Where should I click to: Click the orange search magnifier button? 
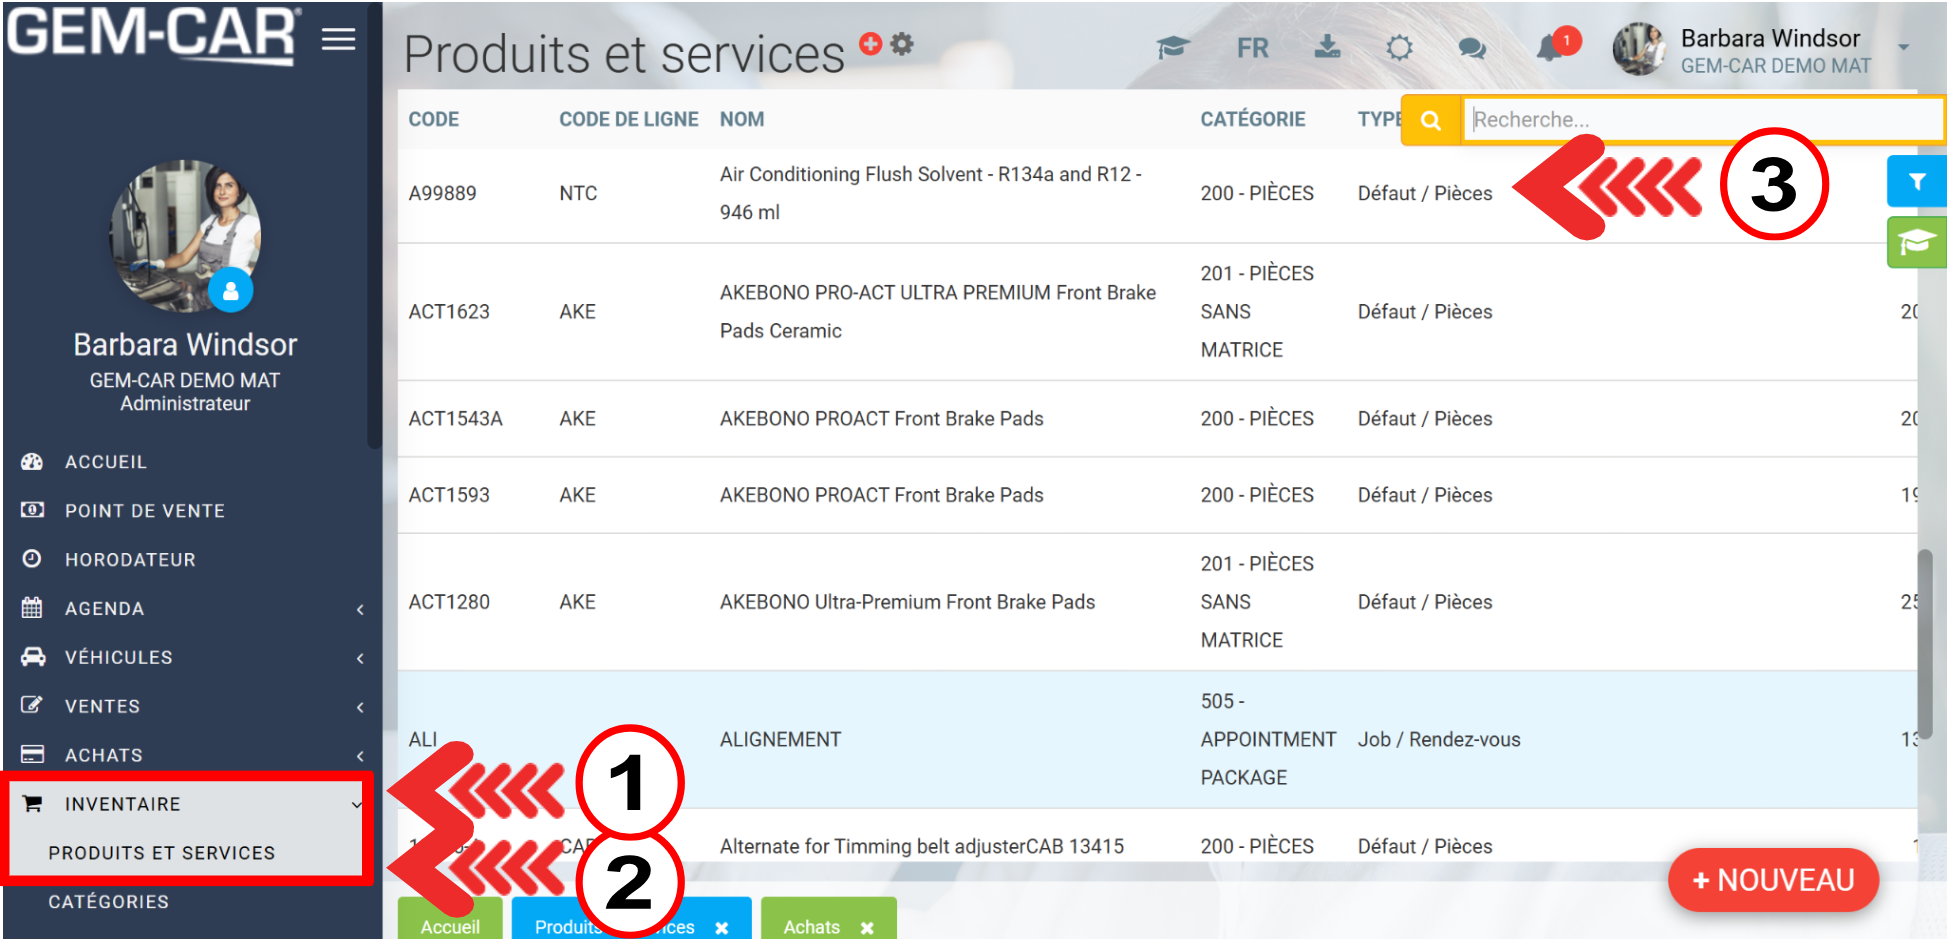click(x=1431, y=120)
